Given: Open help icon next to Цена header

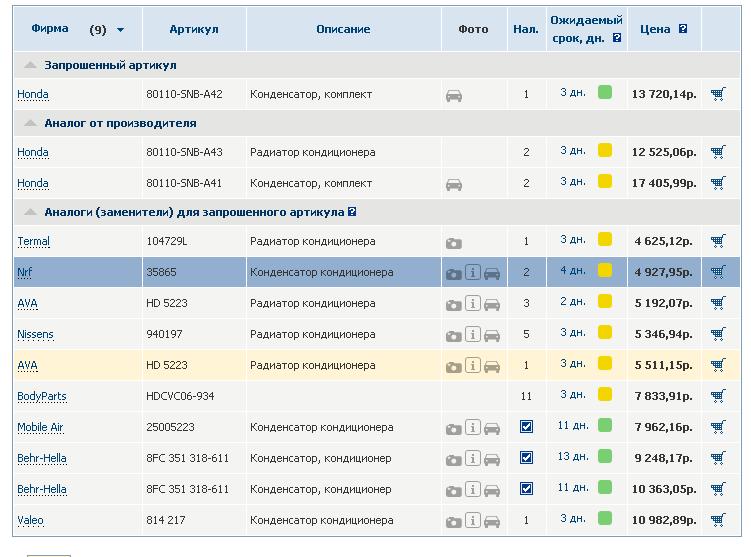Looking at the screenshot, I should [683, 29].
